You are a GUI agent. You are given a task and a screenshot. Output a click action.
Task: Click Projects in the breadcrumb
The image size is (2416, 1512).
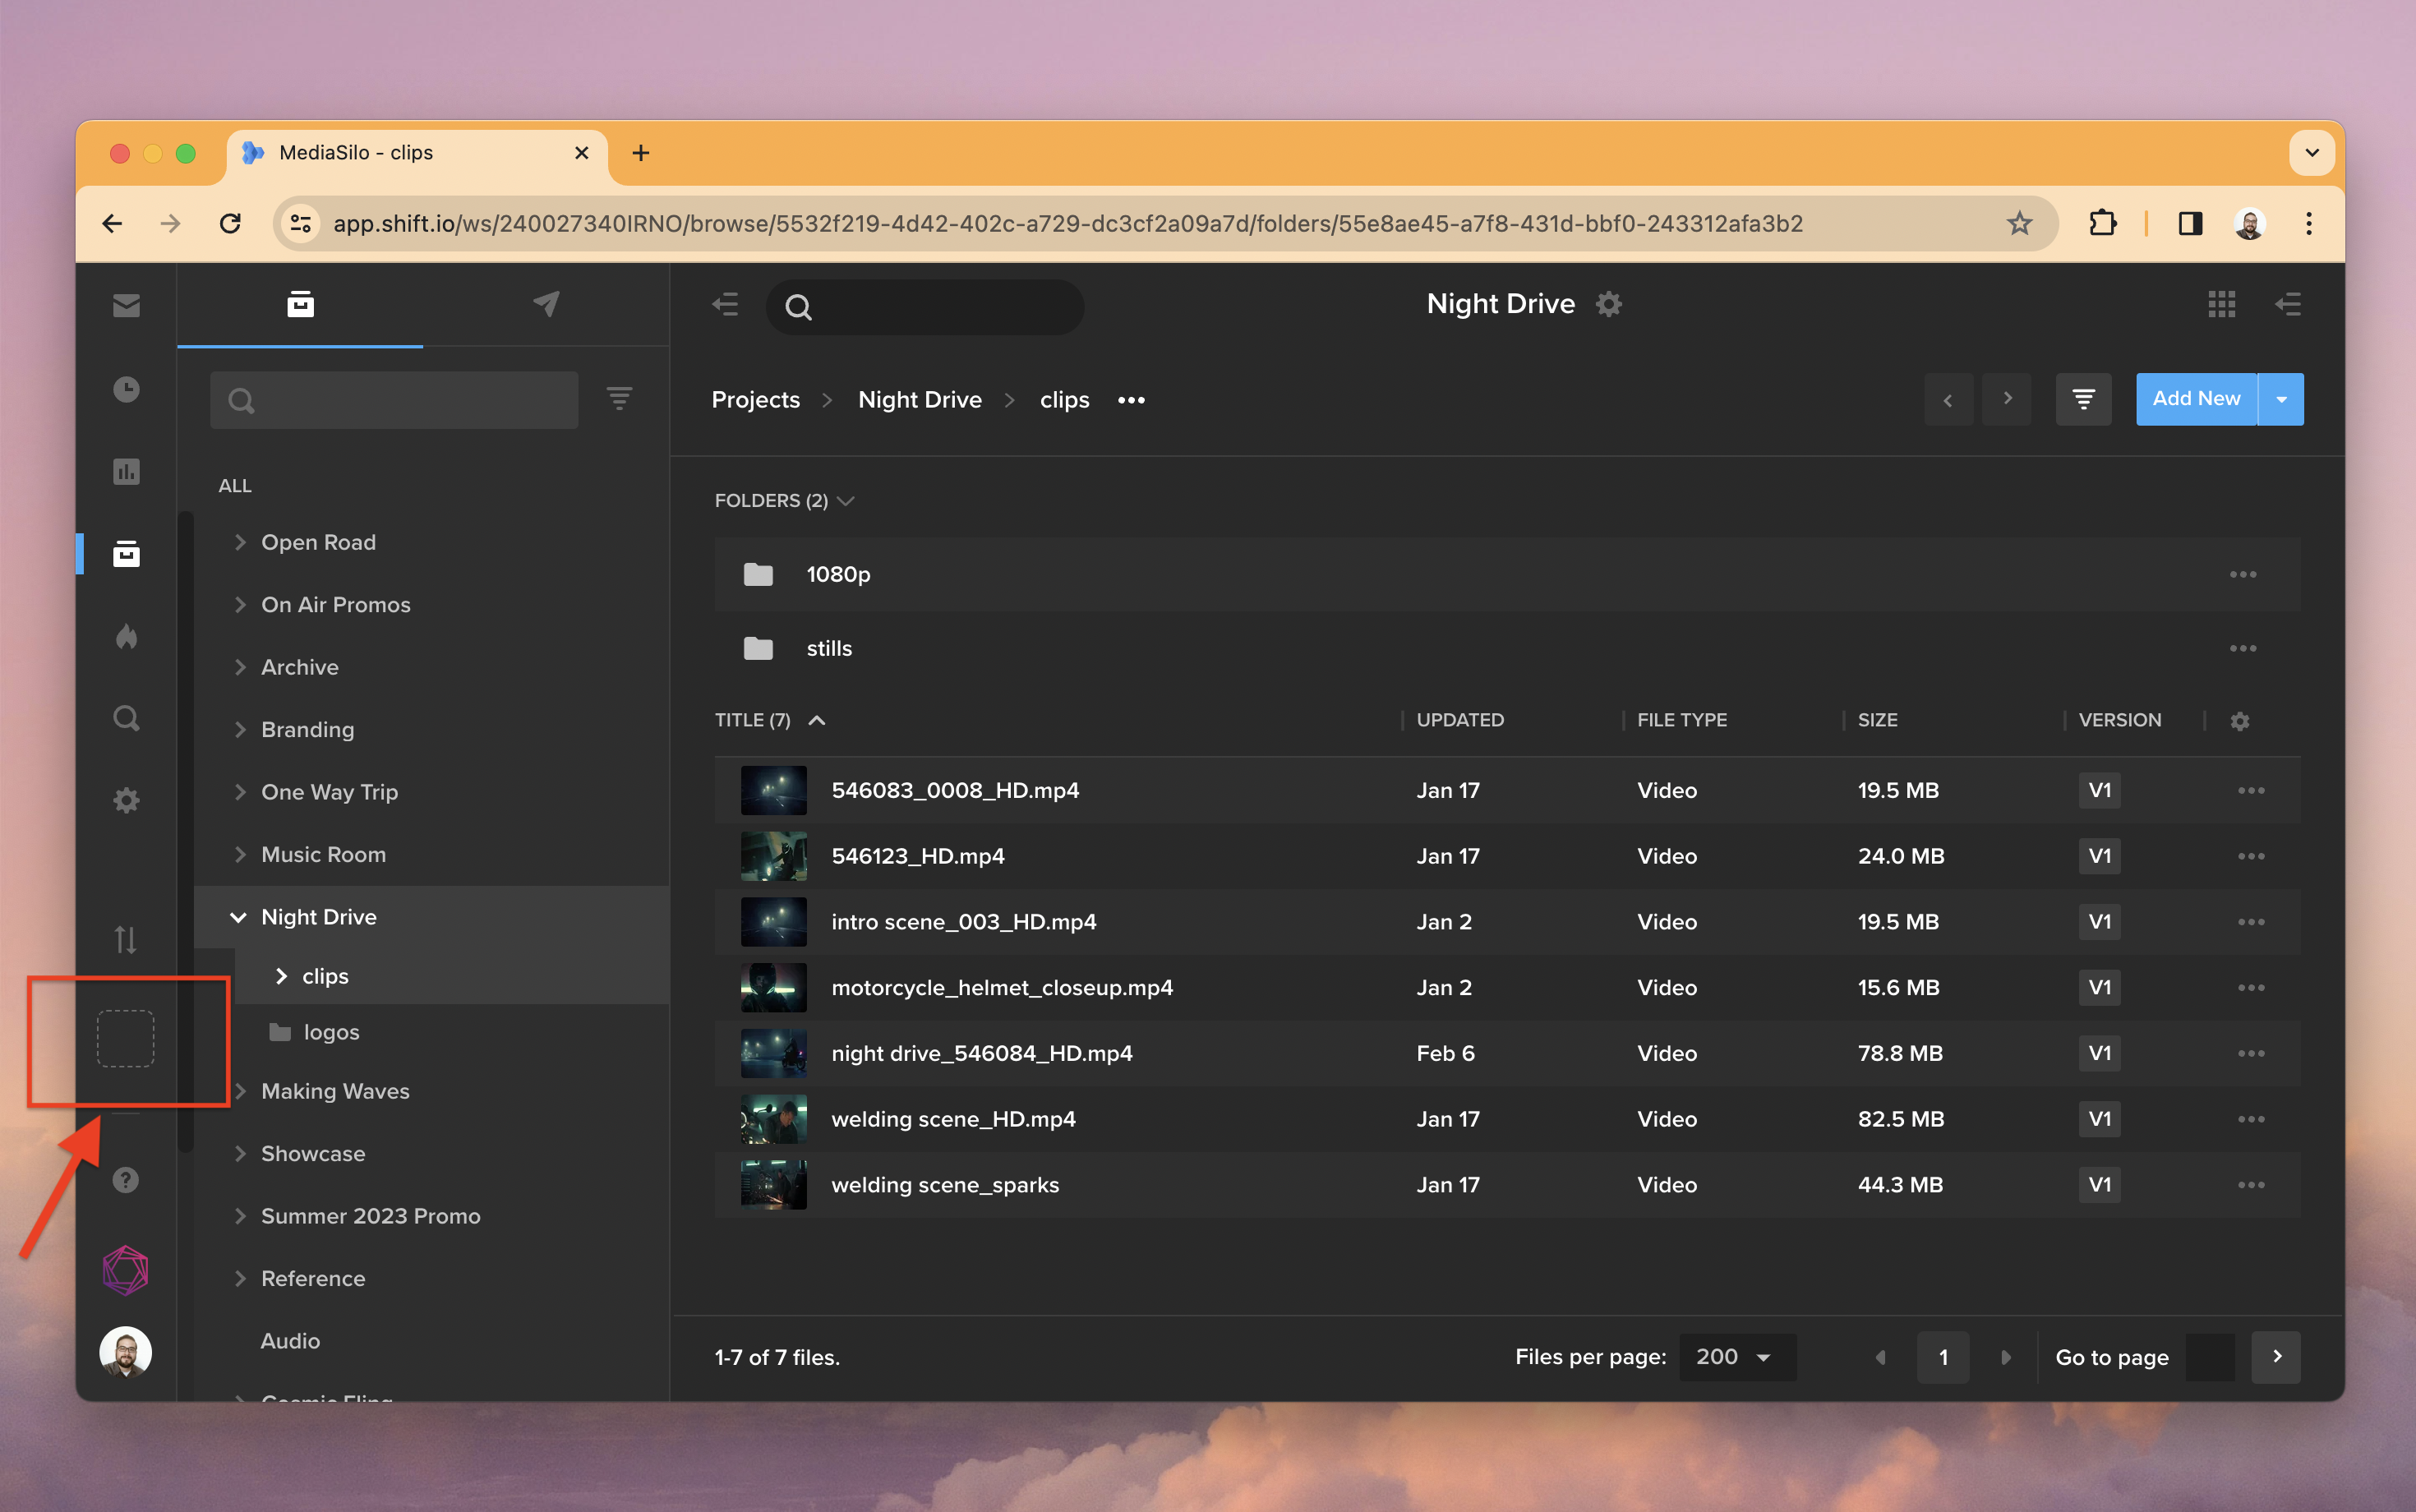pyautogui.click(x=755, y=400)
